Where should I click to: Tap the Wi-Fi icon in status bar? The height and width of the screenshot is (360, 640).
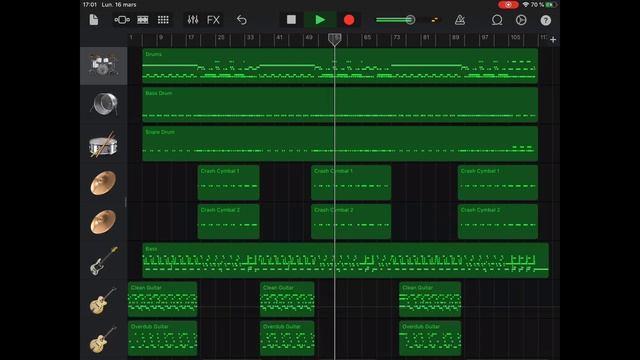point(526,4)
